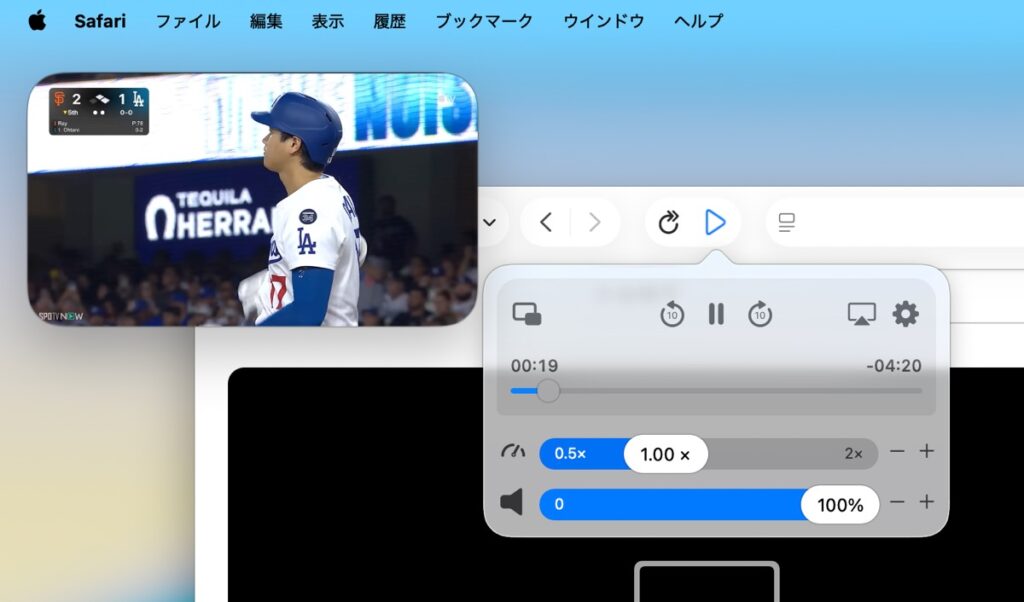Rewind the video 10 seconds
1024x602 pixels.
pos(672,315)
